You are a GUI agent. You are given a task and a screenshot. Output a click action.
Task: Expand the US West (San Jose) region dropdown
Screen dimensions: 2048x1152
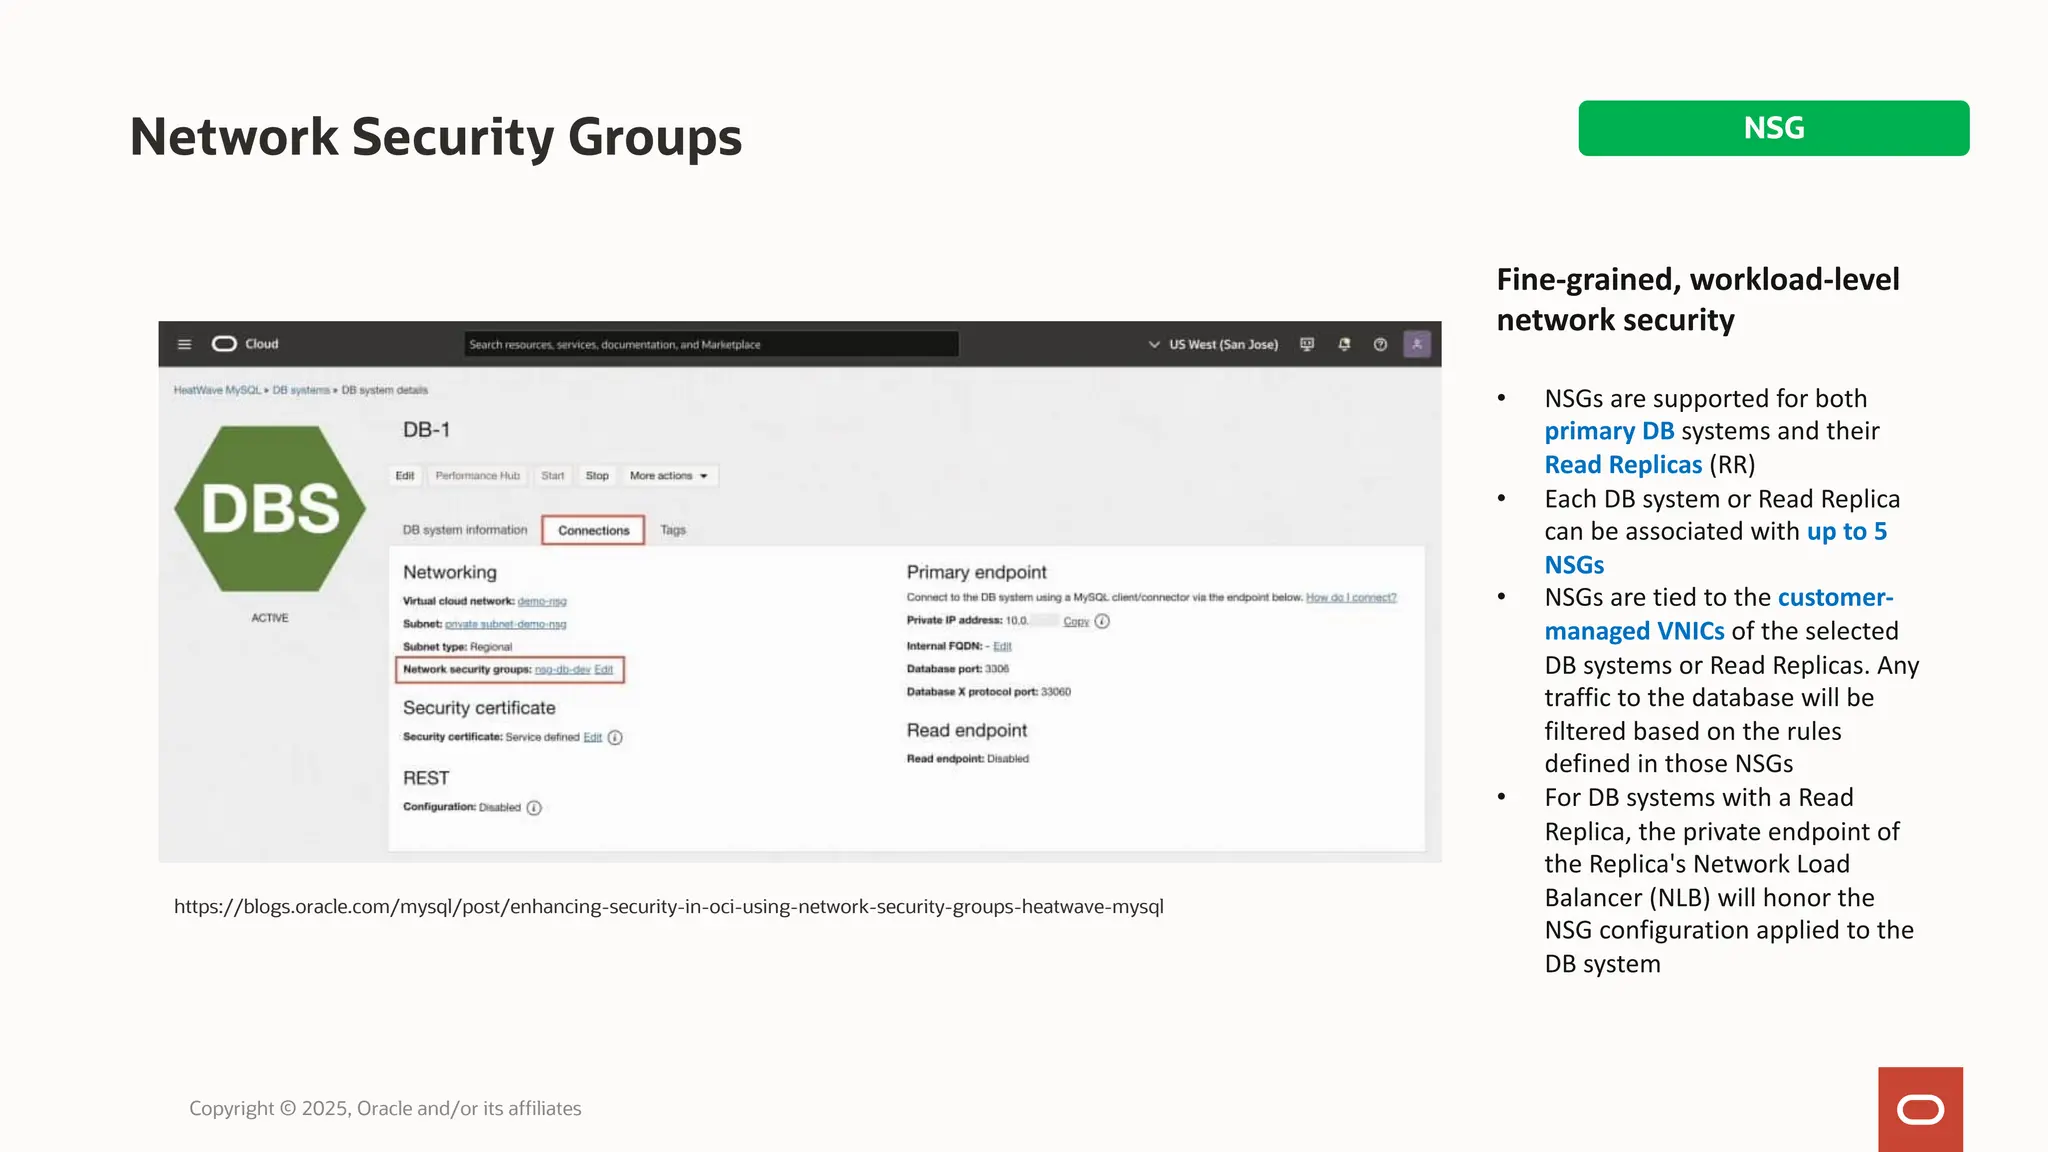[1213, 344]
